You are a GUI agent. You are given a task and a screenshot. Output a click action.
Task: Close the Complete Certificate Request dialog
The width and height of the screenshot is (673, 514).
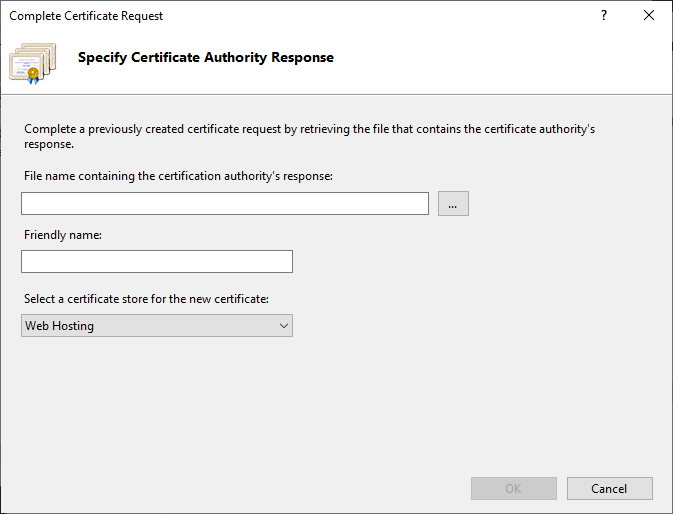click(649, 16)
